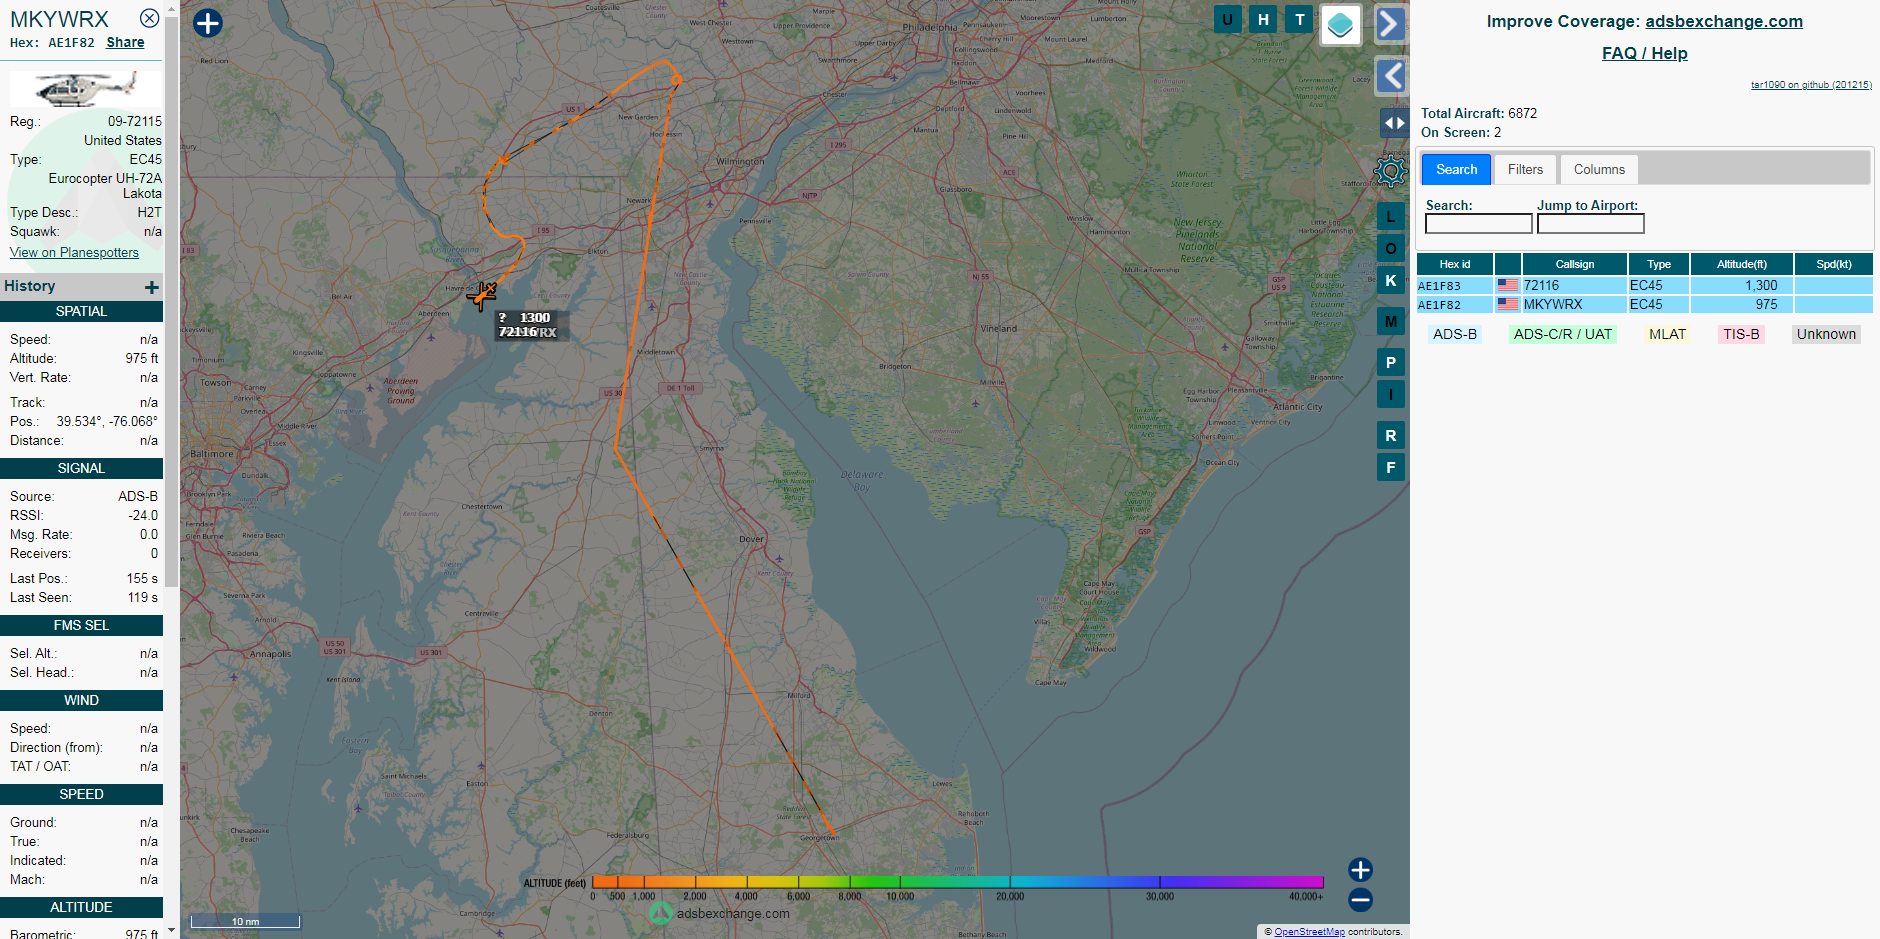Close the MKYWRX aircraft info panel
The image size is (1880, 939).
149,18
